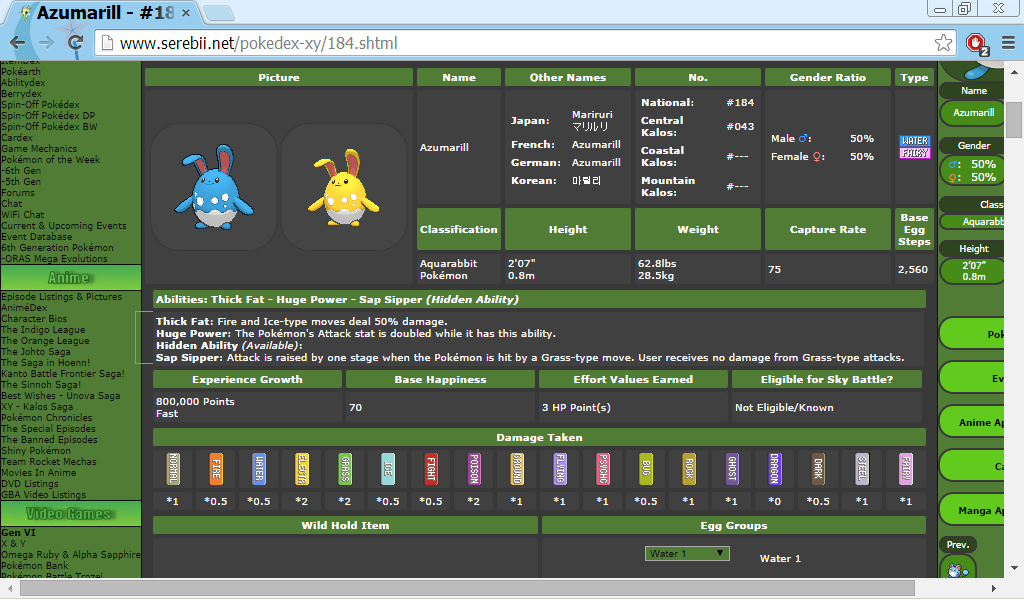Image resolution: width=1024 pixels, height=600 pixels.
Task: Open Episode Listings & Pictures link
Action: (x=62, y=296)
